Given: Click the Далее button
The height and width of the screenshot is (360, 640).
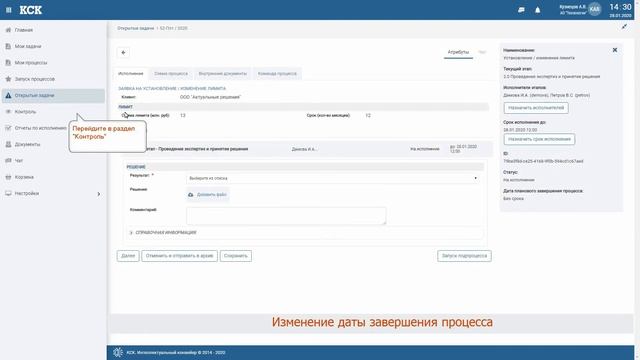Looking at the screenshot, I should pos(128,256).
